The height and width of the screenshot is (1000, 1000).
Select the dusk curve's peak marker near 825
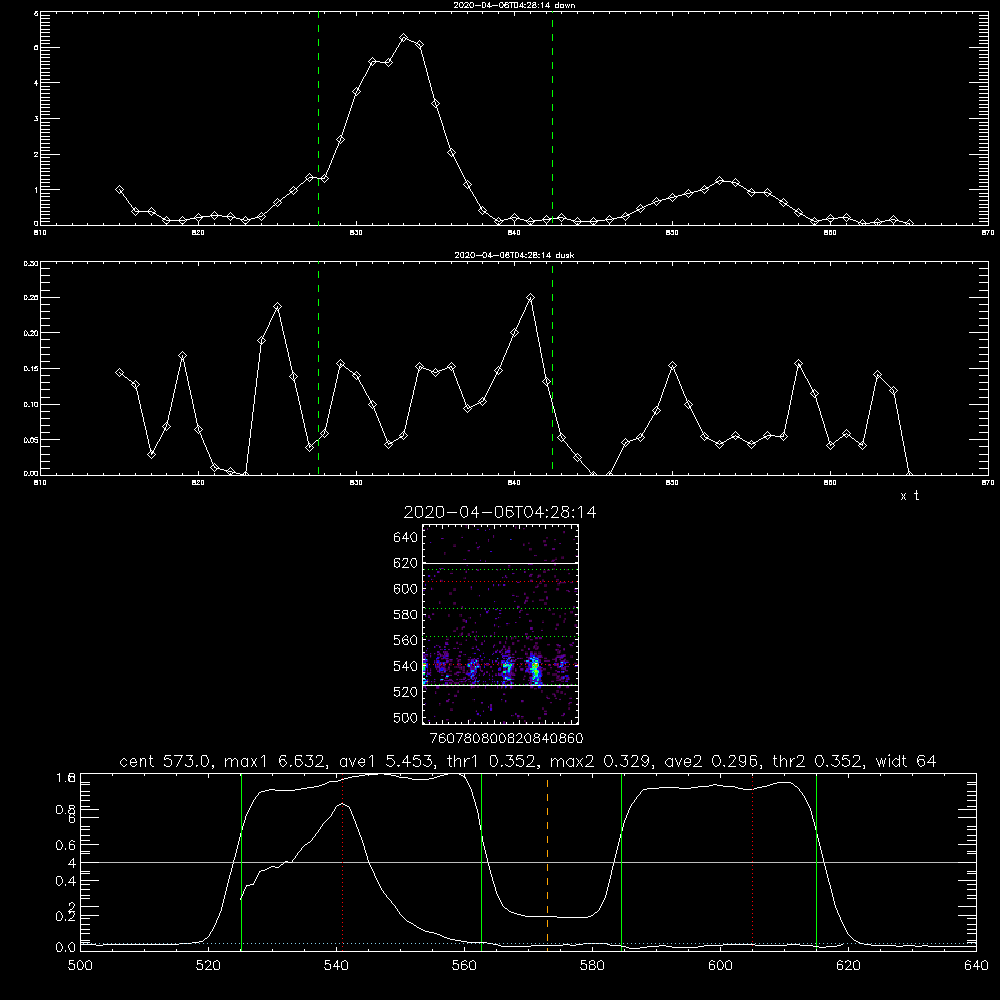(x=277, y=307)
